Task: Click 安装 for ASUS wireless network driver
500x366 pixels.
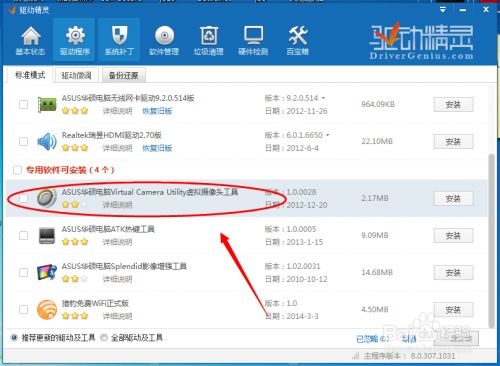Action: tap(453, 105)
